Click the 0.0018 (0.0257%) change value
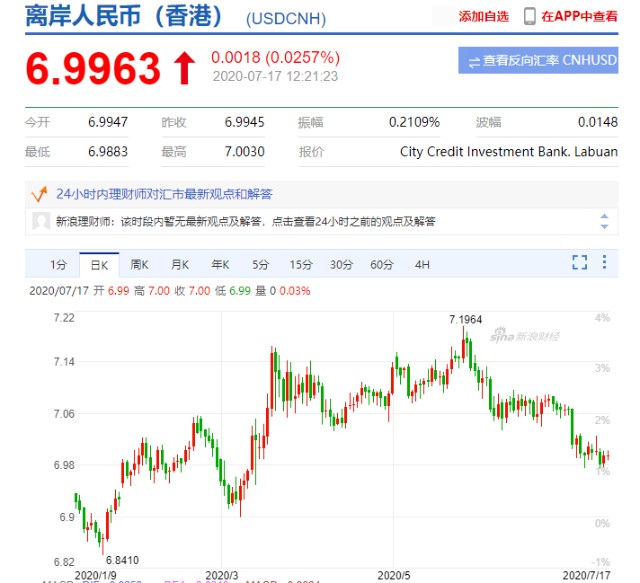640x583 pixels. click(276, 58)
